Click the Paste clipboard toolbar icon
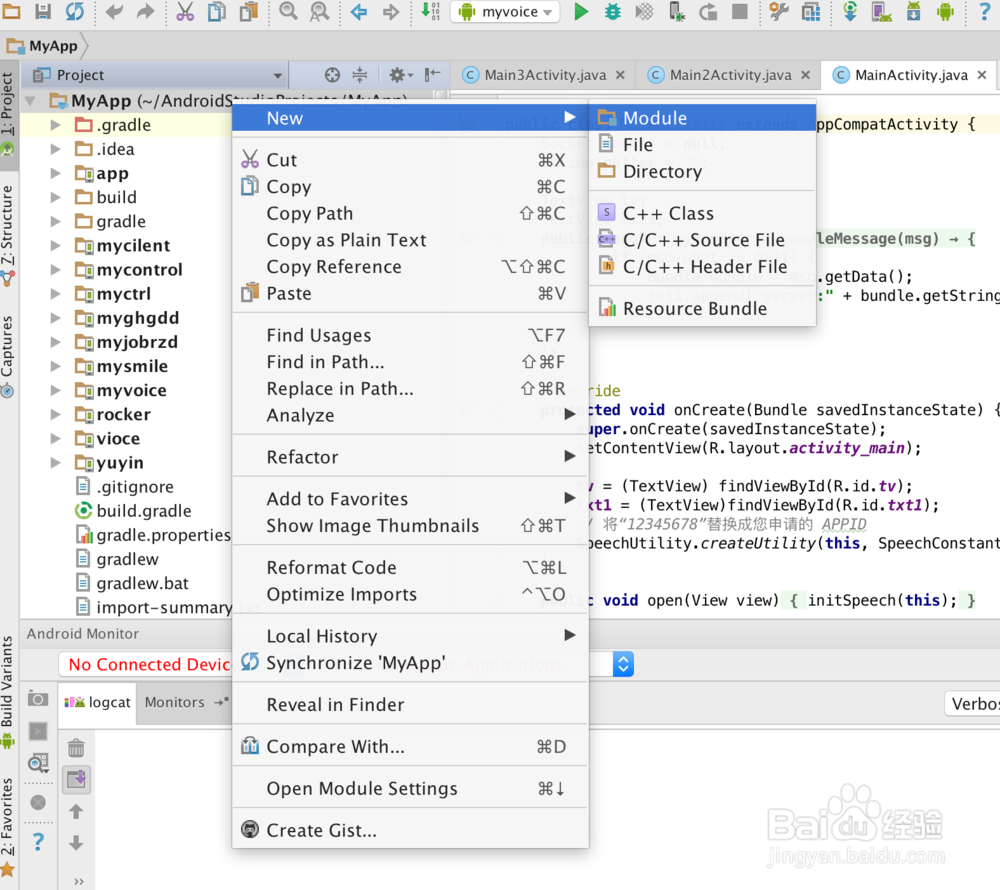The image size is (1000, 890). (x=248, y=11)
